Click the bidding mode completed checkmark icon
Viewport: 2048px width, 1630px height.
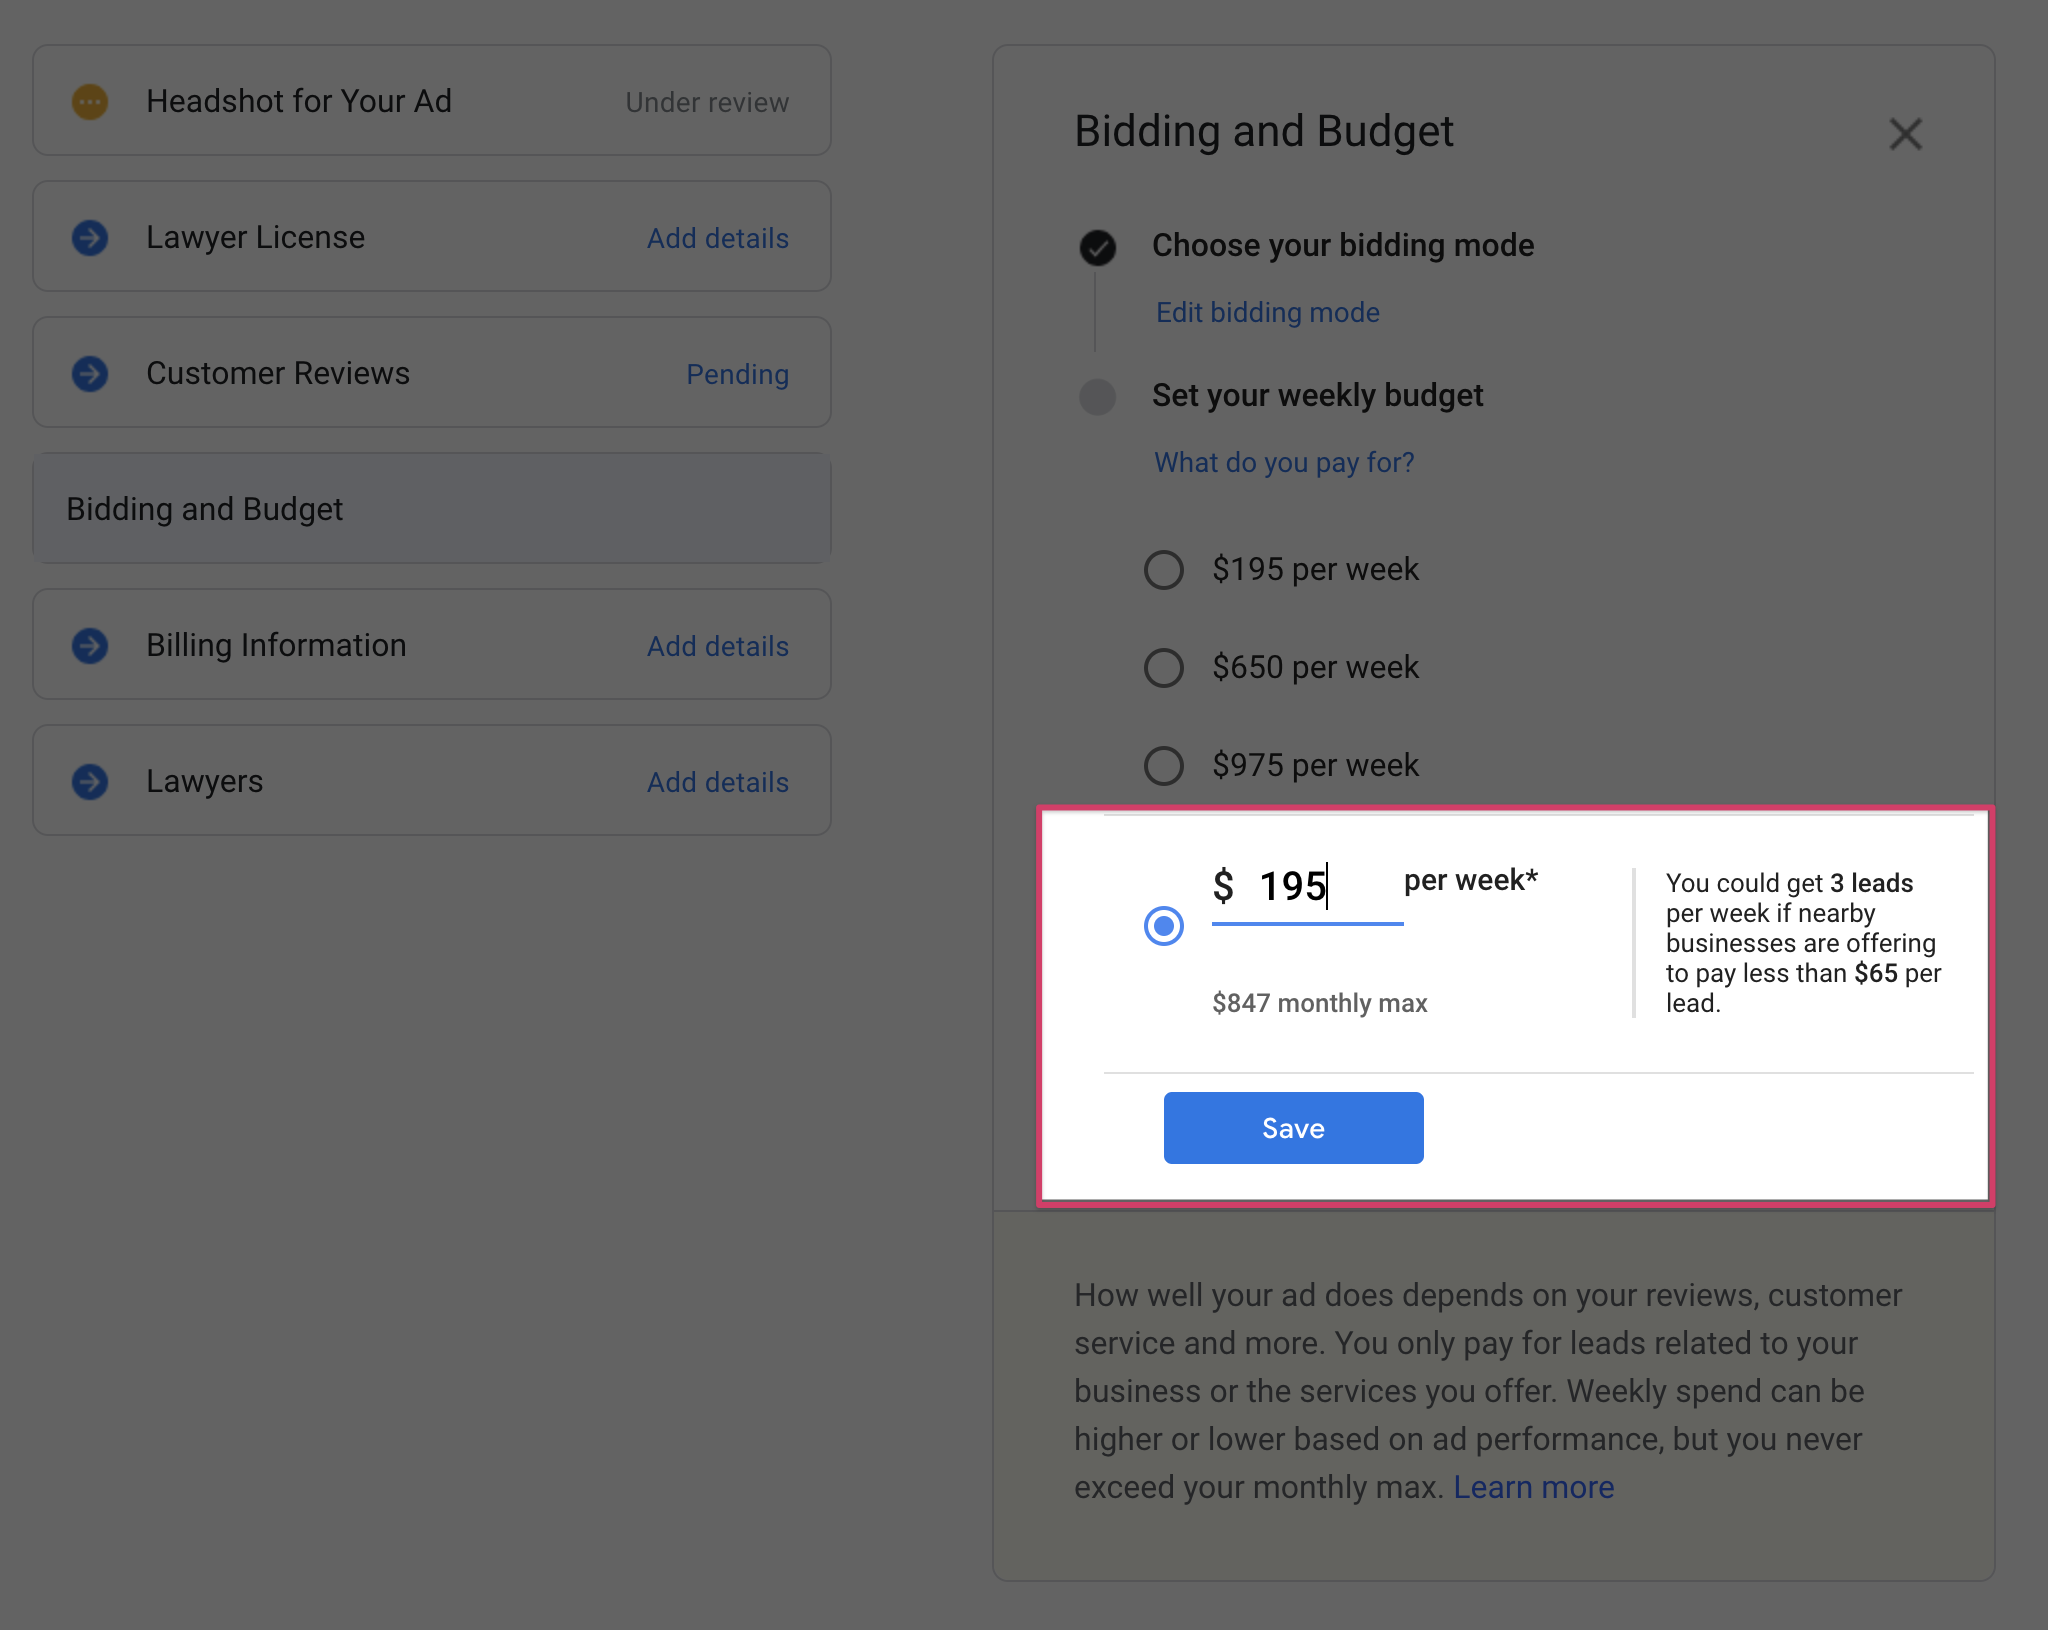pyautogui.click(x=1098, y=247)
